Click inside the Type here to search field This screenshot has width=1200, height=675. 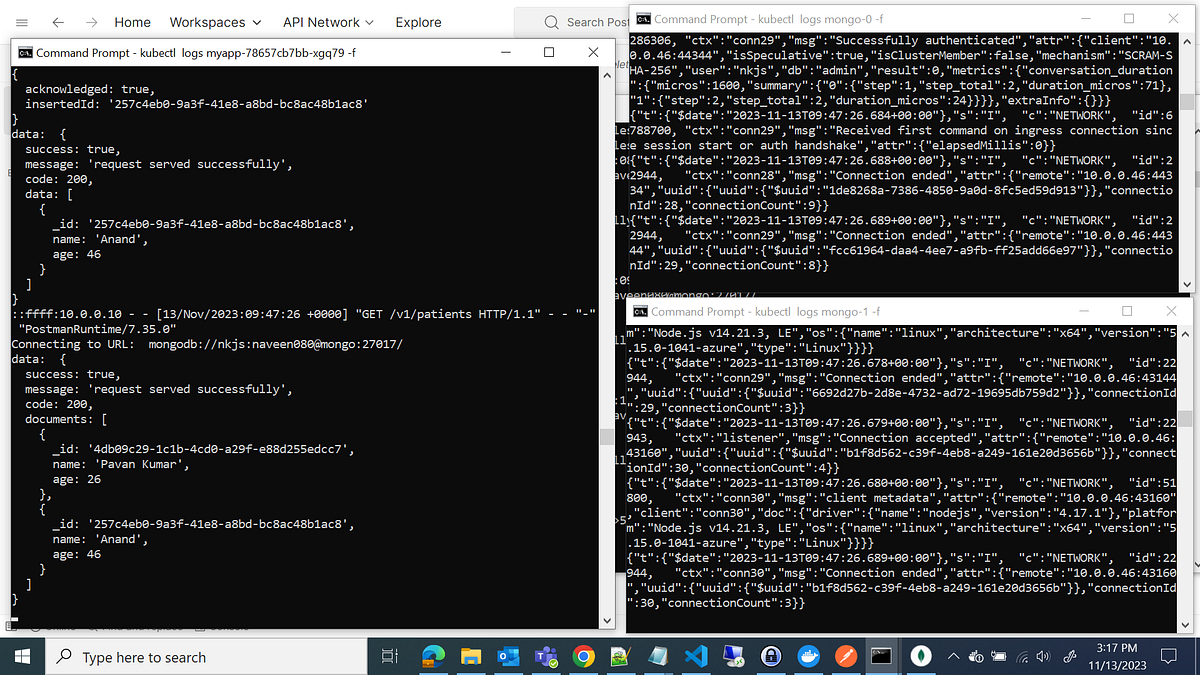[x=180, y=657]
